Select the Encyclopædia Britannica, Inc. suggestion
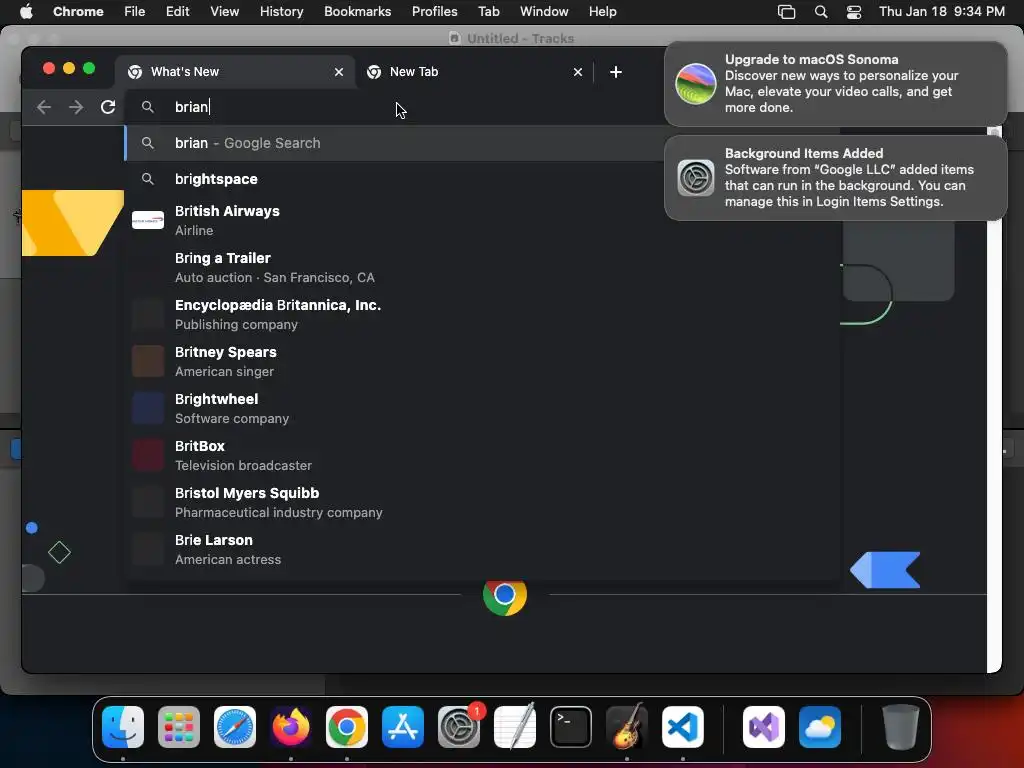This screenshot has height=768, width=1024. pyautogui.click(x=482, y=314)
